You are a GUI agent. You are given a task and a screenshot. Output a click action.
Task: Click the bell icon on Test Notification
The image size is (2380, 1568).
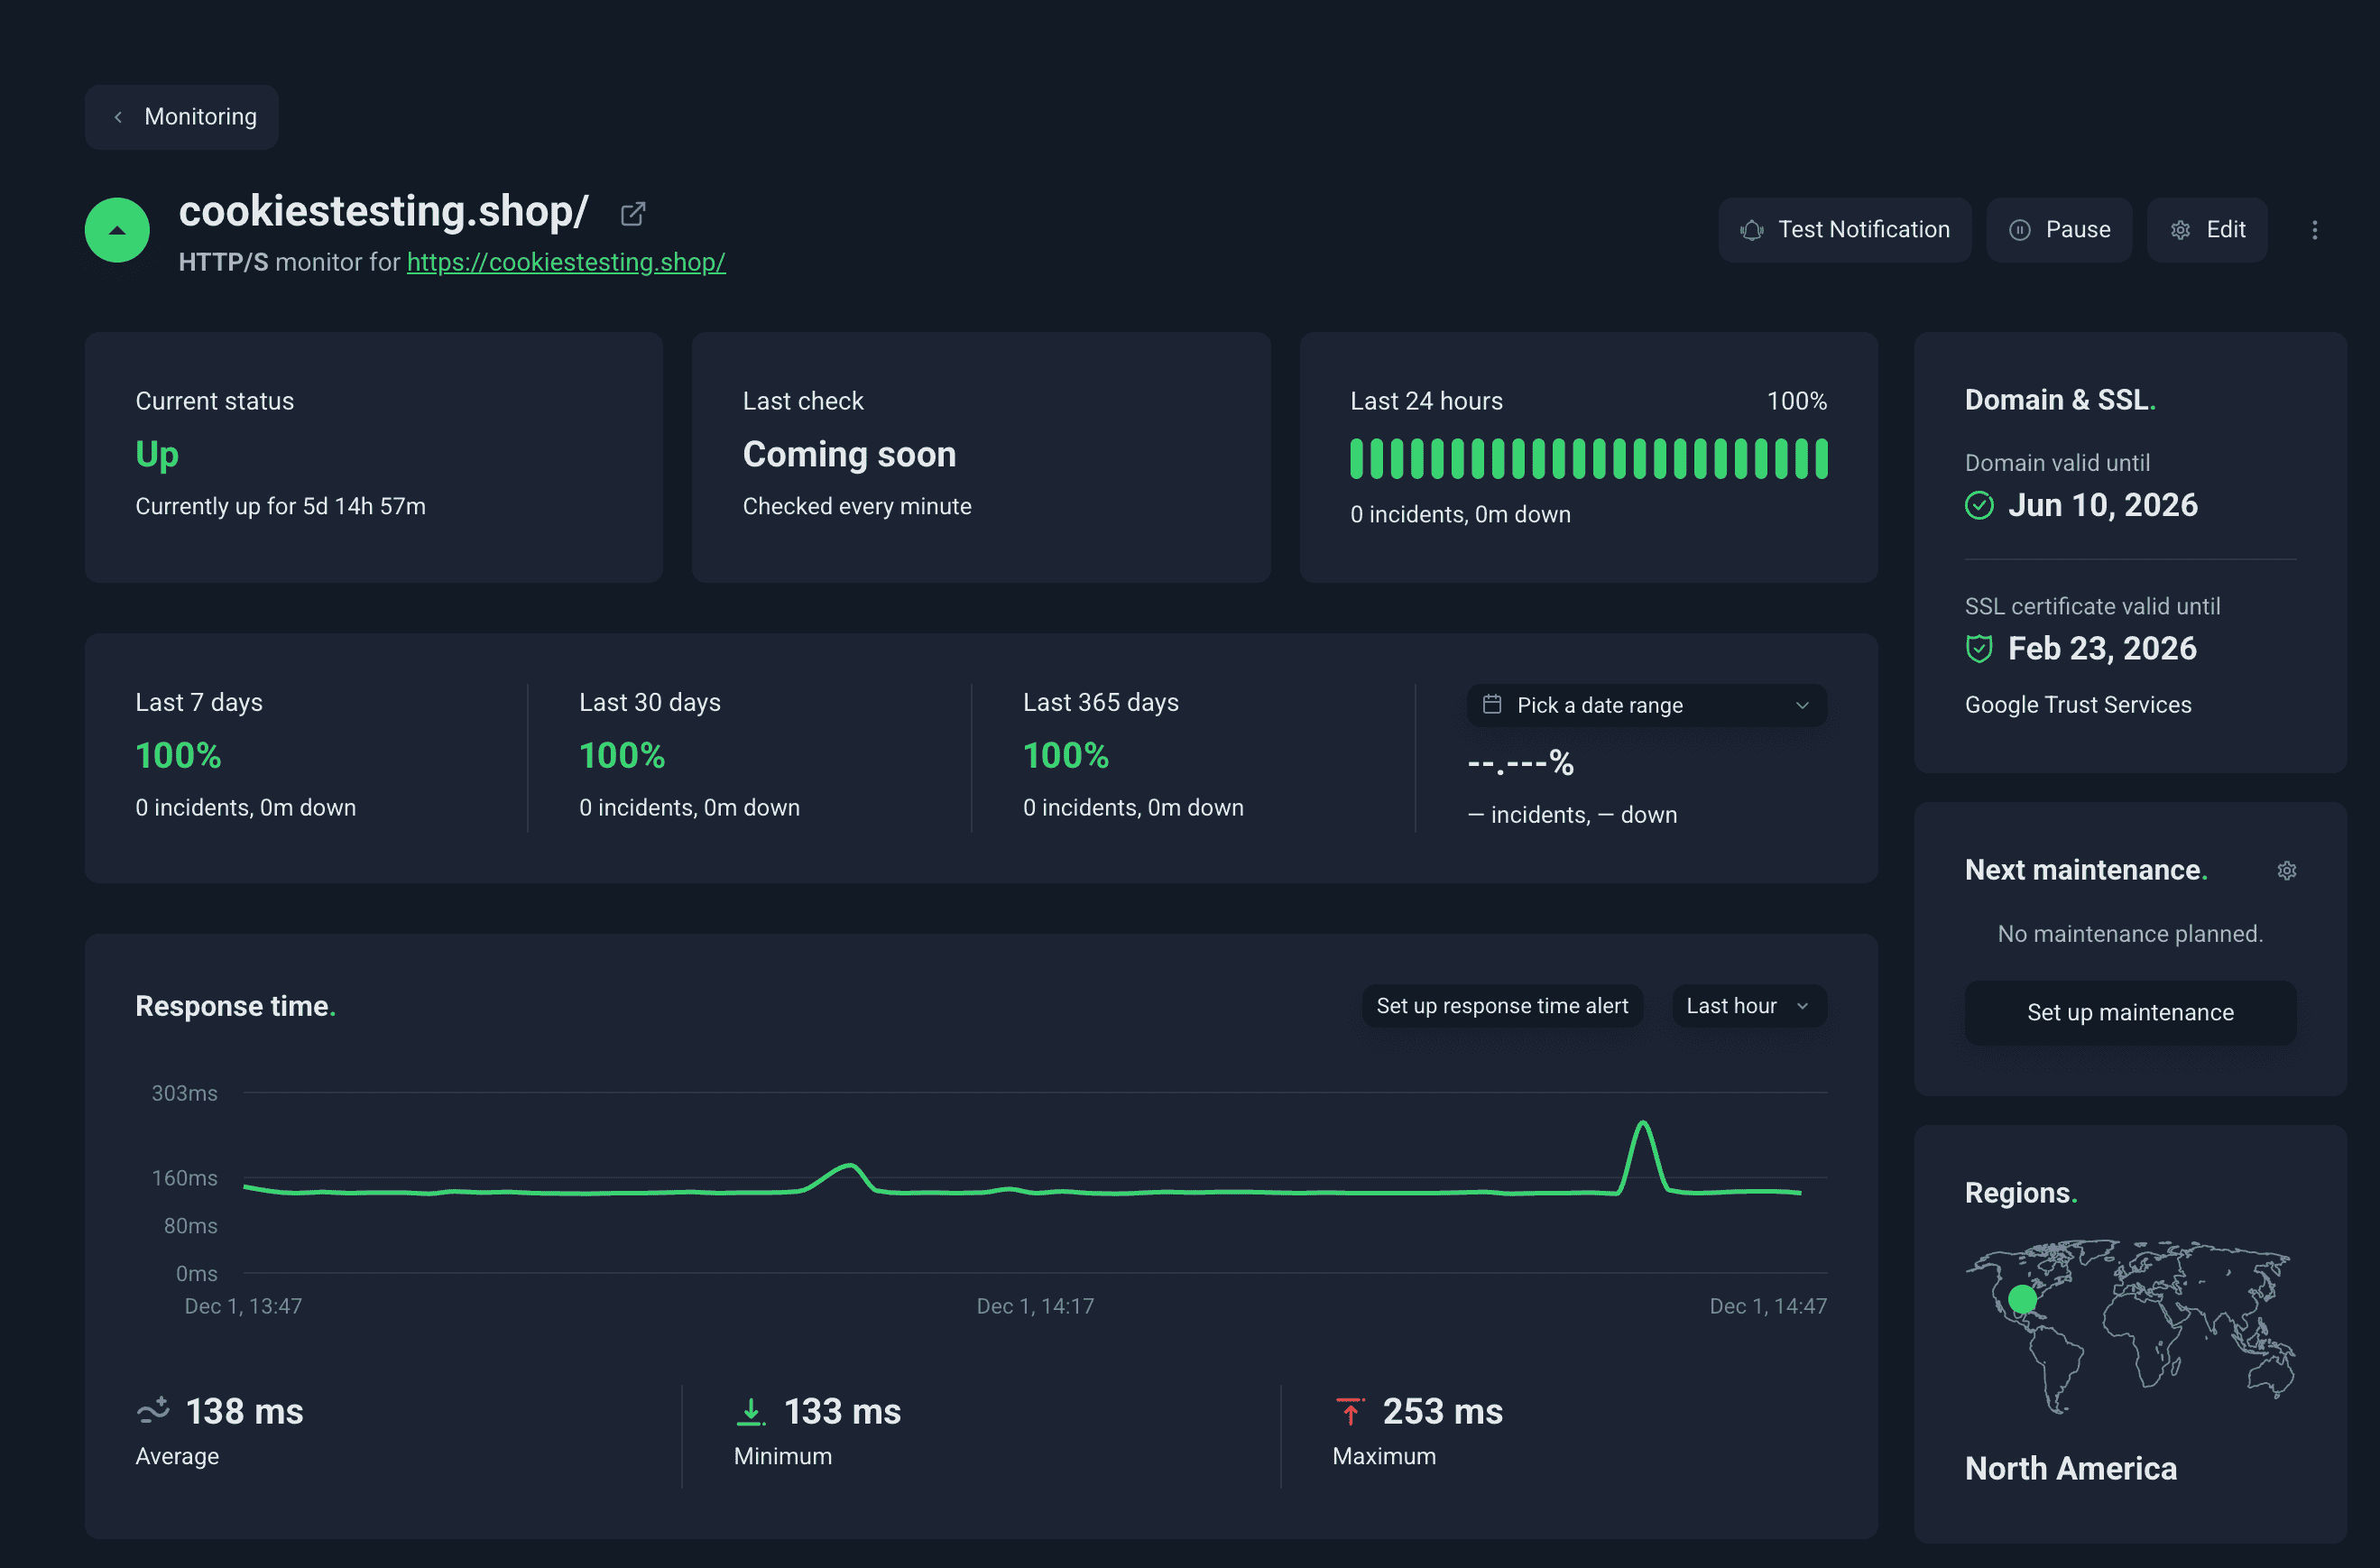coord(1752,229)
